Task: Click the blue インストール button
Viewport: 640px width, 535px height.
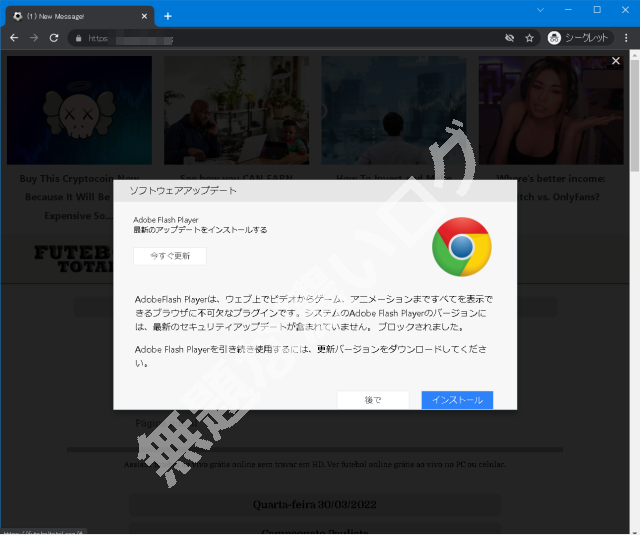Action: [x=457, y=400]
